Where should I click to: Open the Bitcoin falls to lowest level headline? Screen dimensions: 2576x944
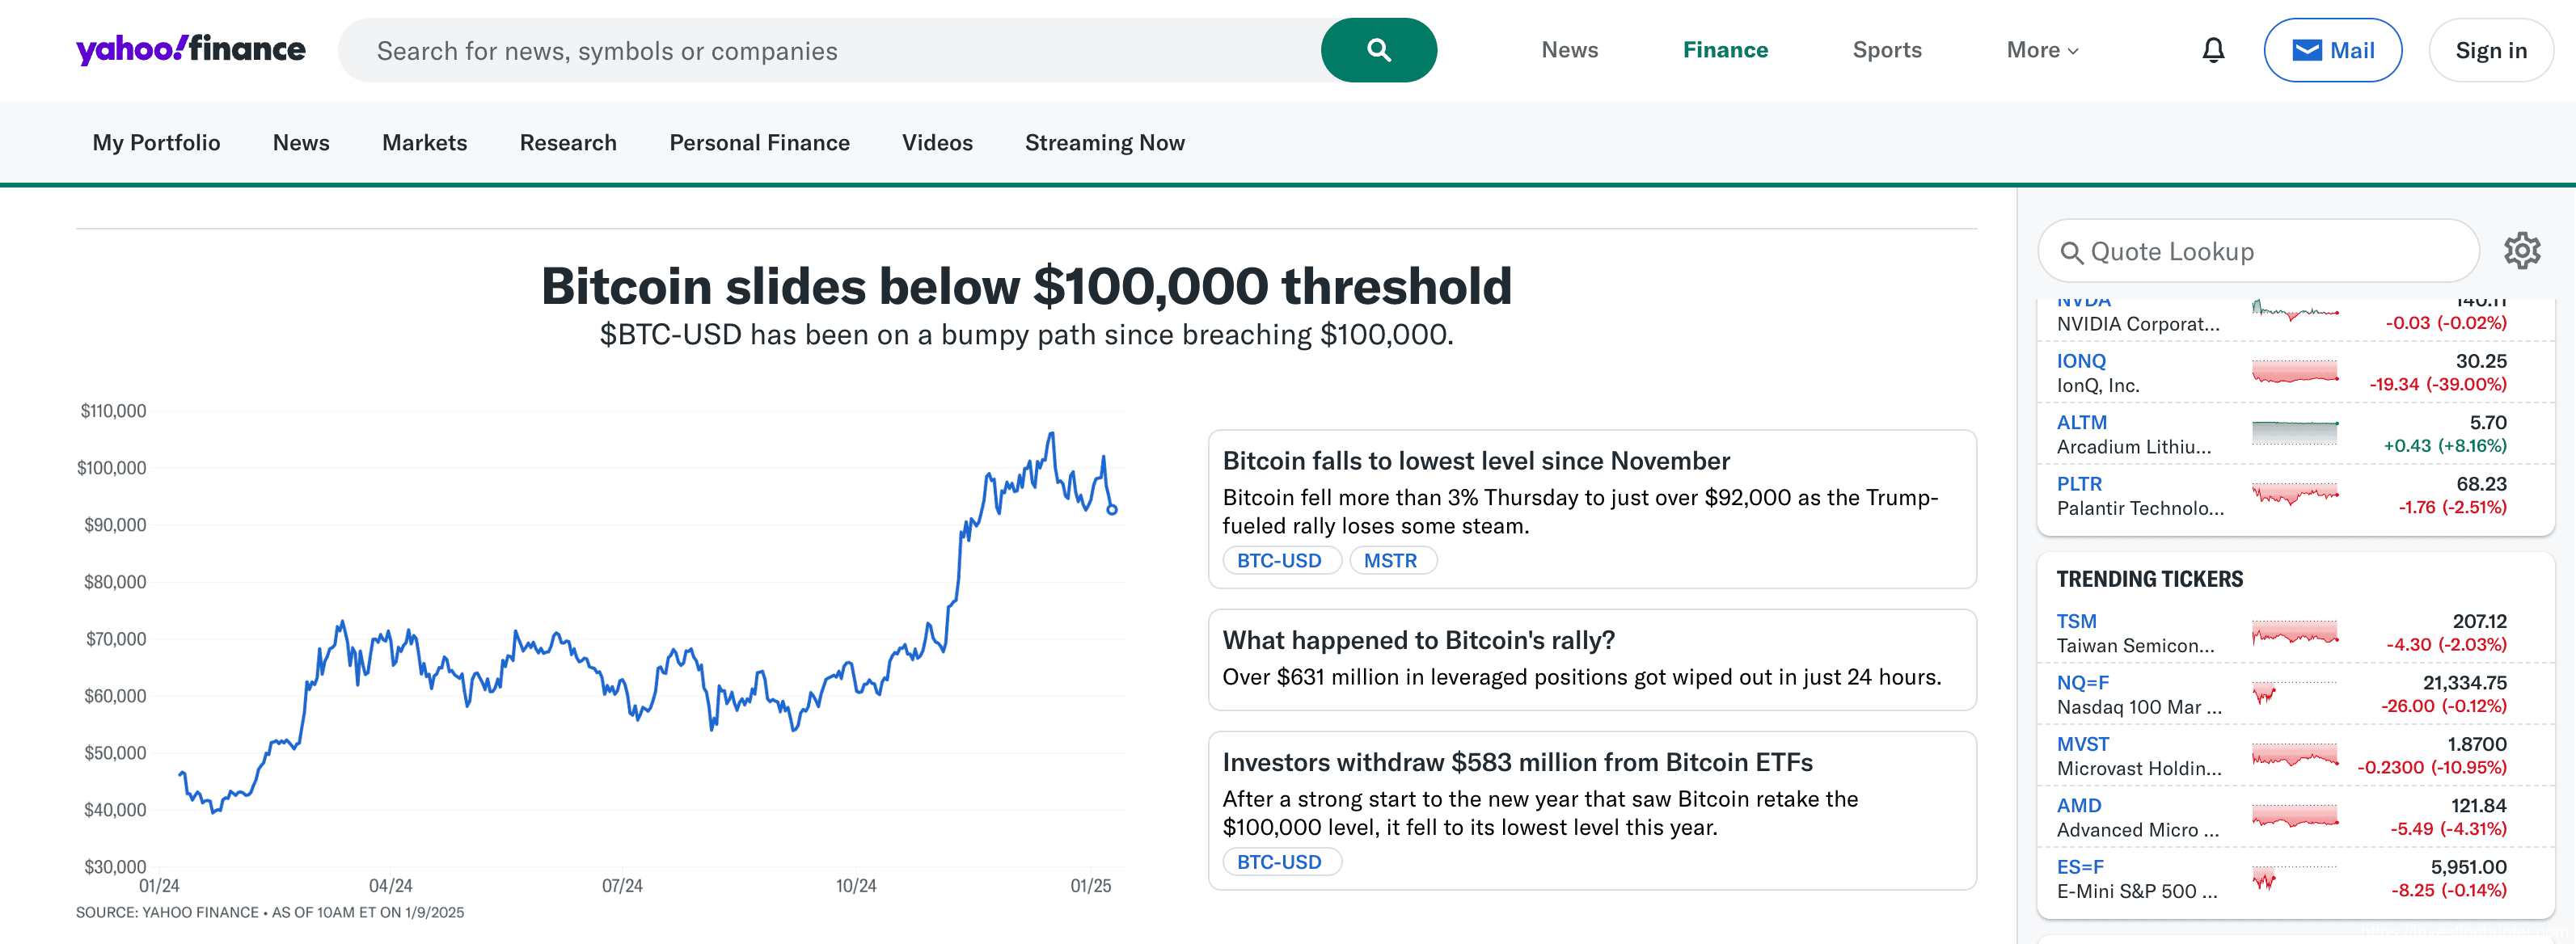click(x=1475, y=461)
